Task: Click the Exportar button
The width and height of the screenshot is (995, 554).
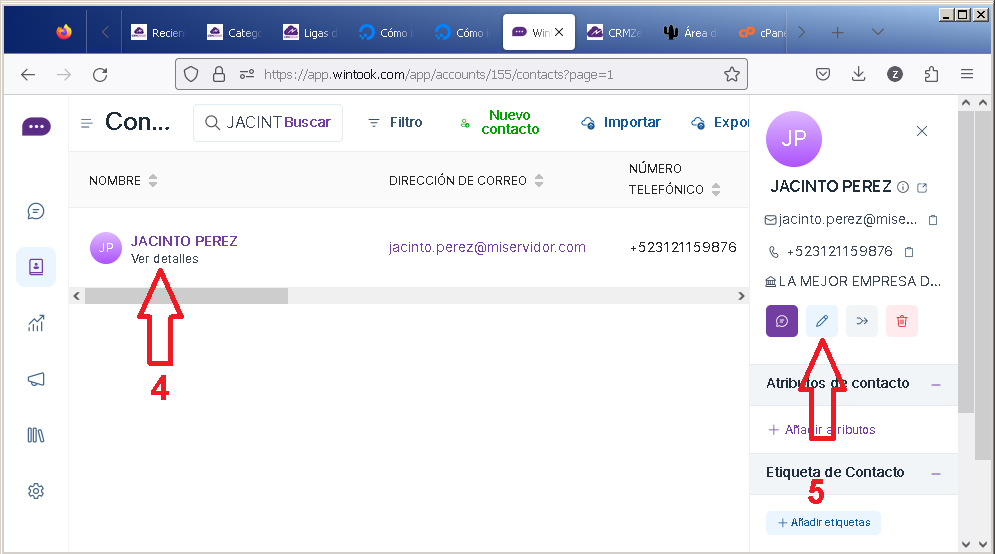Action: click(720, 122)
